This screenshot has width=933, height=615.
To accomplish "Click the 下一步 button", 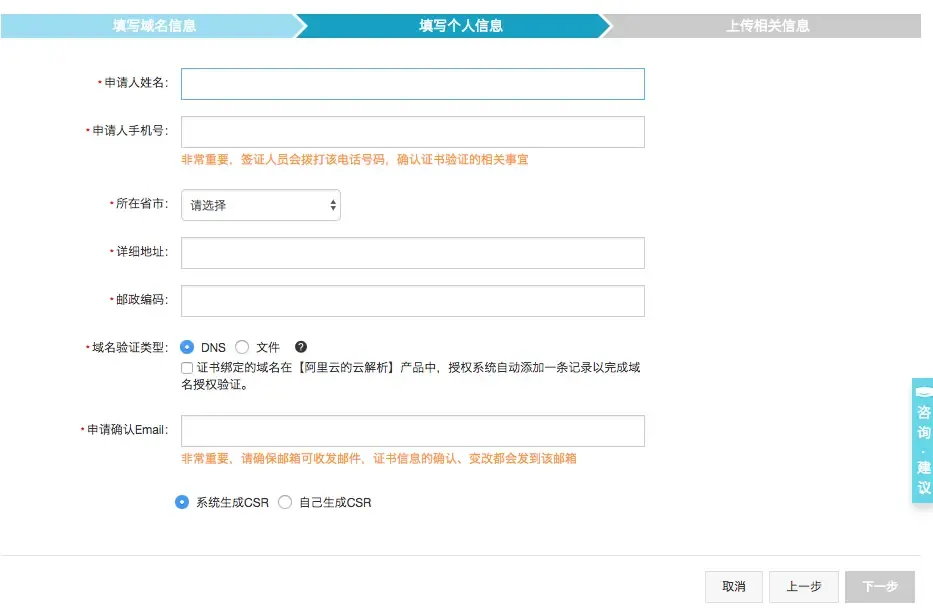I will (880, 586).
